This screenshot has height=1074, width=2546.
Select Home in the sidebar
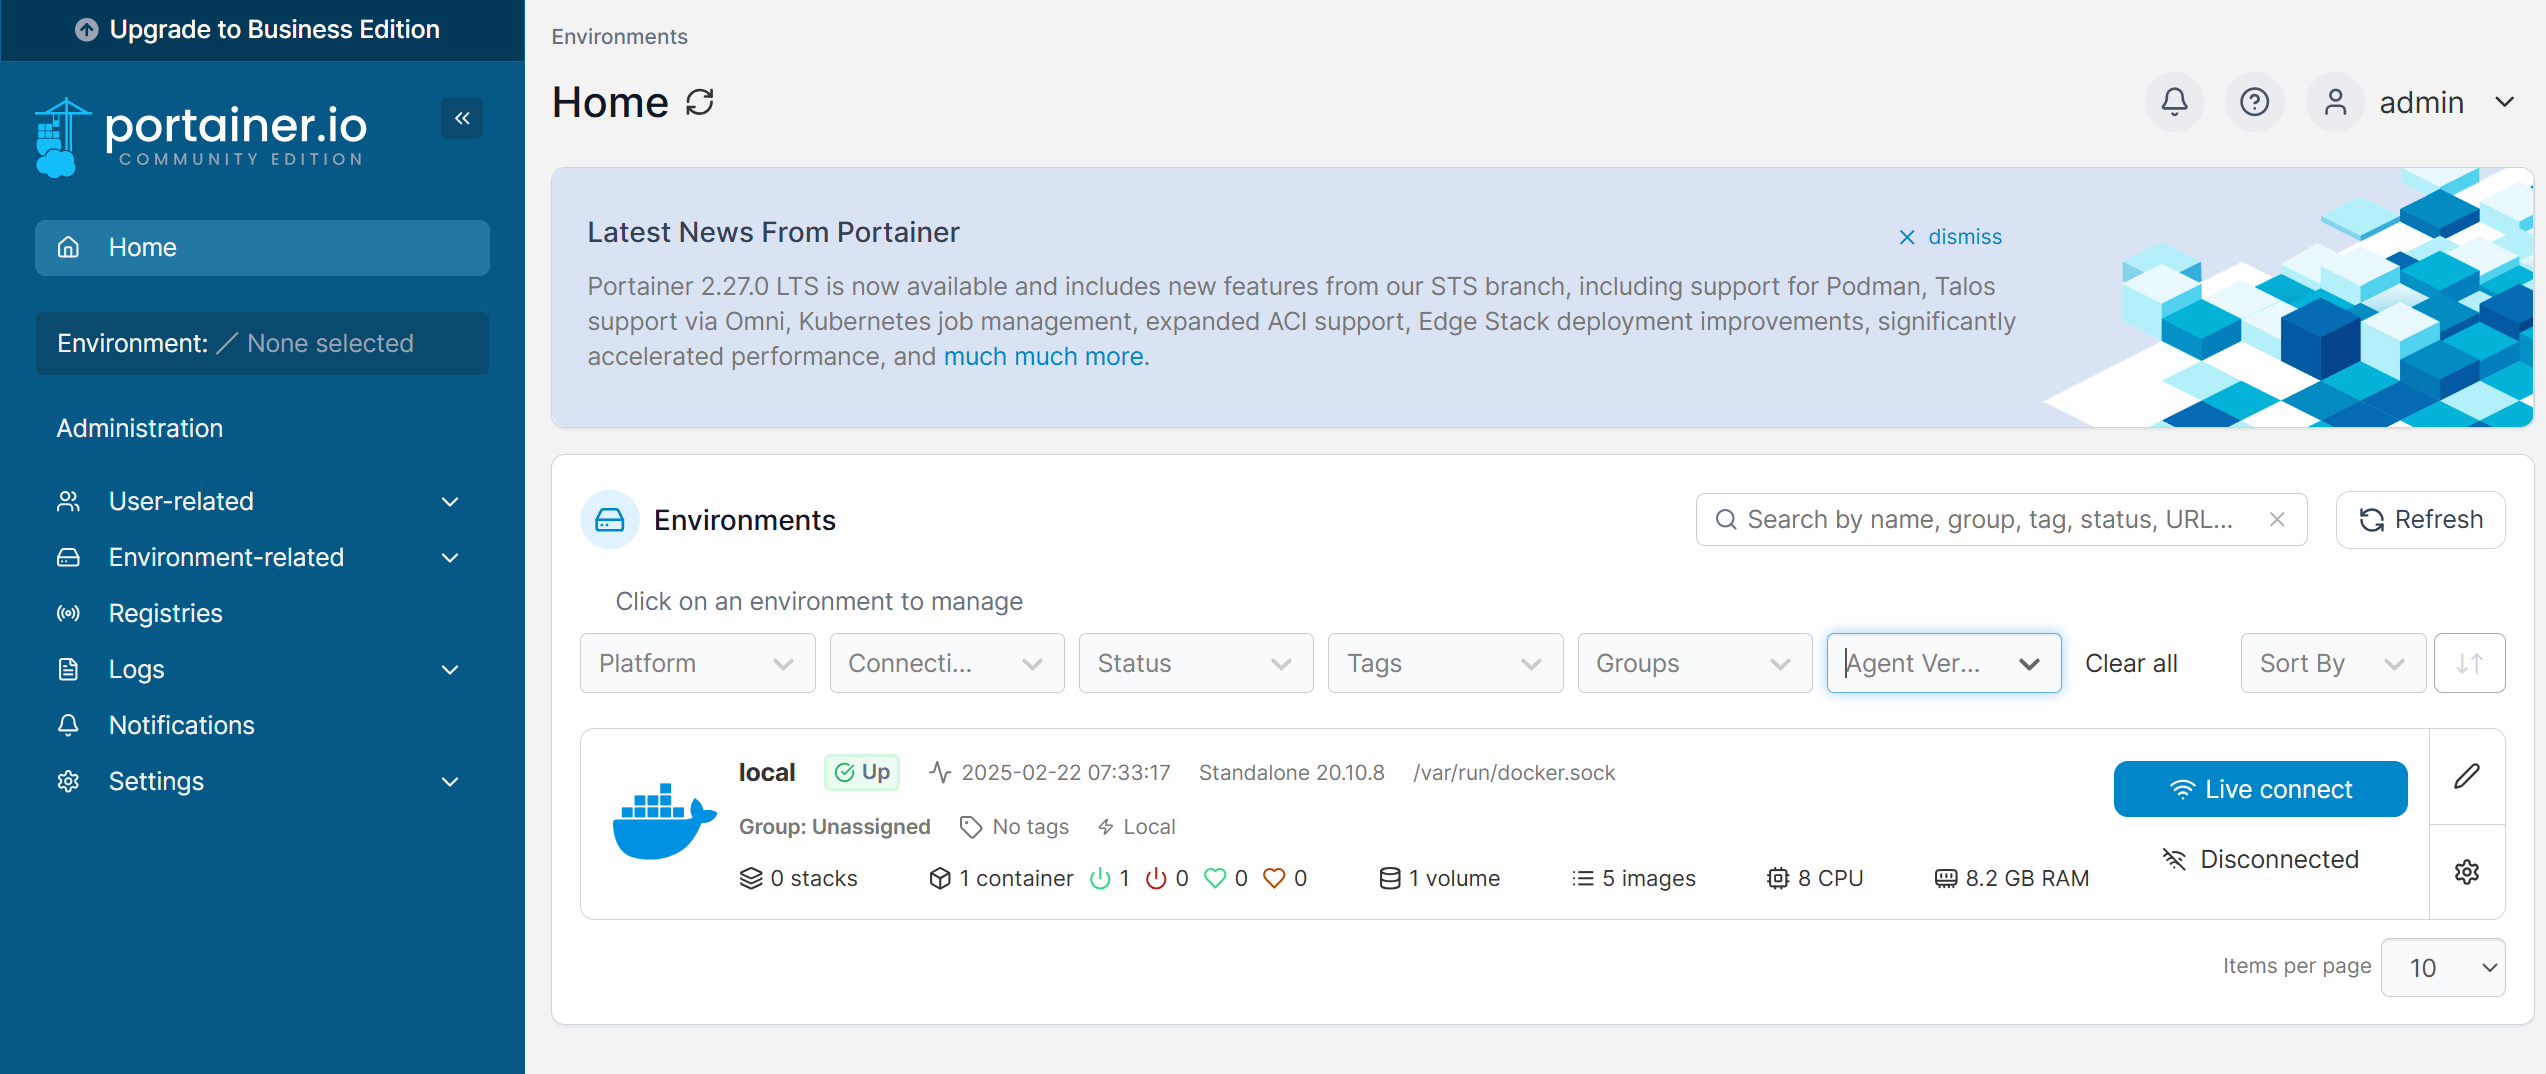(262, 247)
